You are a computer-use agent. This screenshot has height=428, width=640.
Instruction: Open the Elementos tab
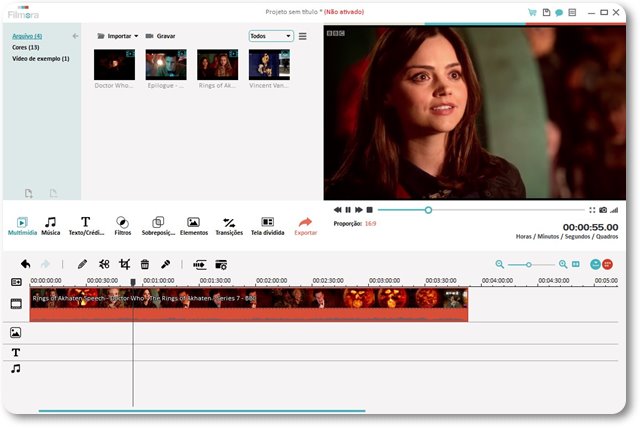(193, 226)
